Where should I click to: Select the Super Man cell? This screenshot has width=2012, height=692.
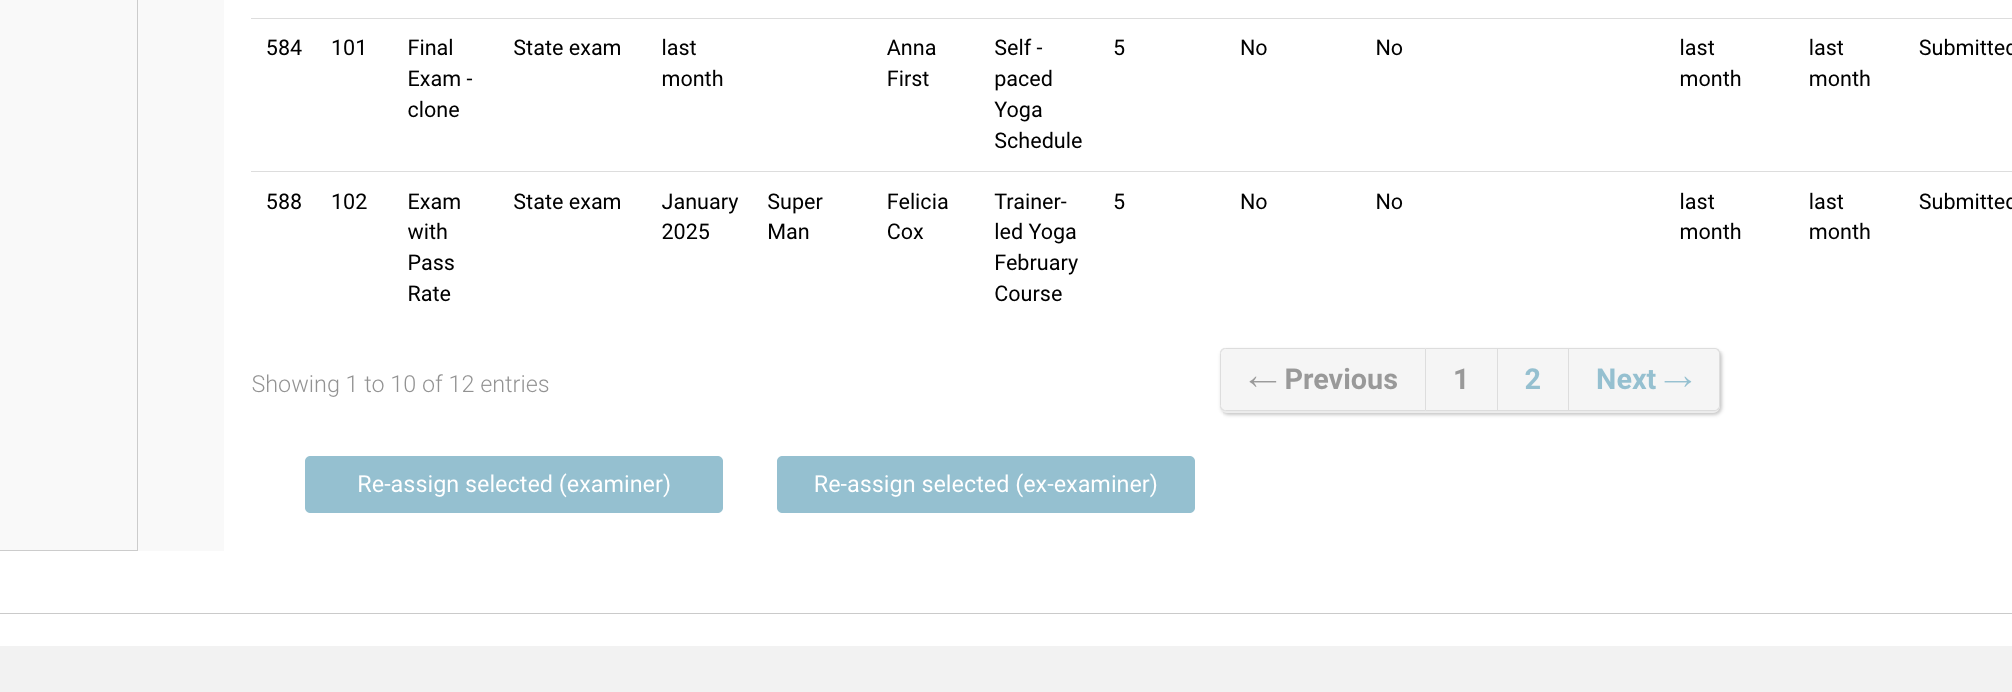click(794, 217)
